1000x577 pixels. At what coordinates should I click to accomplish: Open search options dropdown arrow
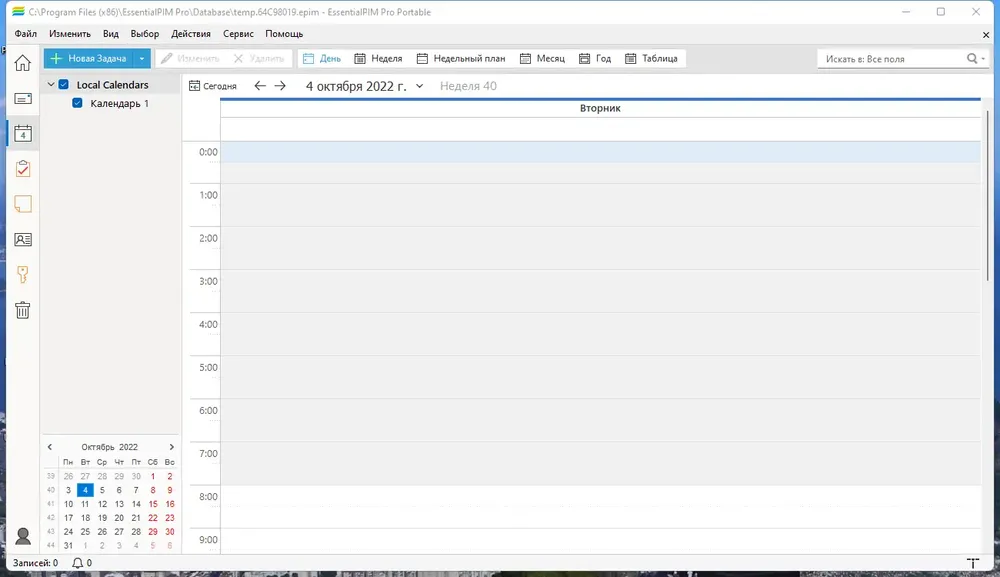point(983,59)
